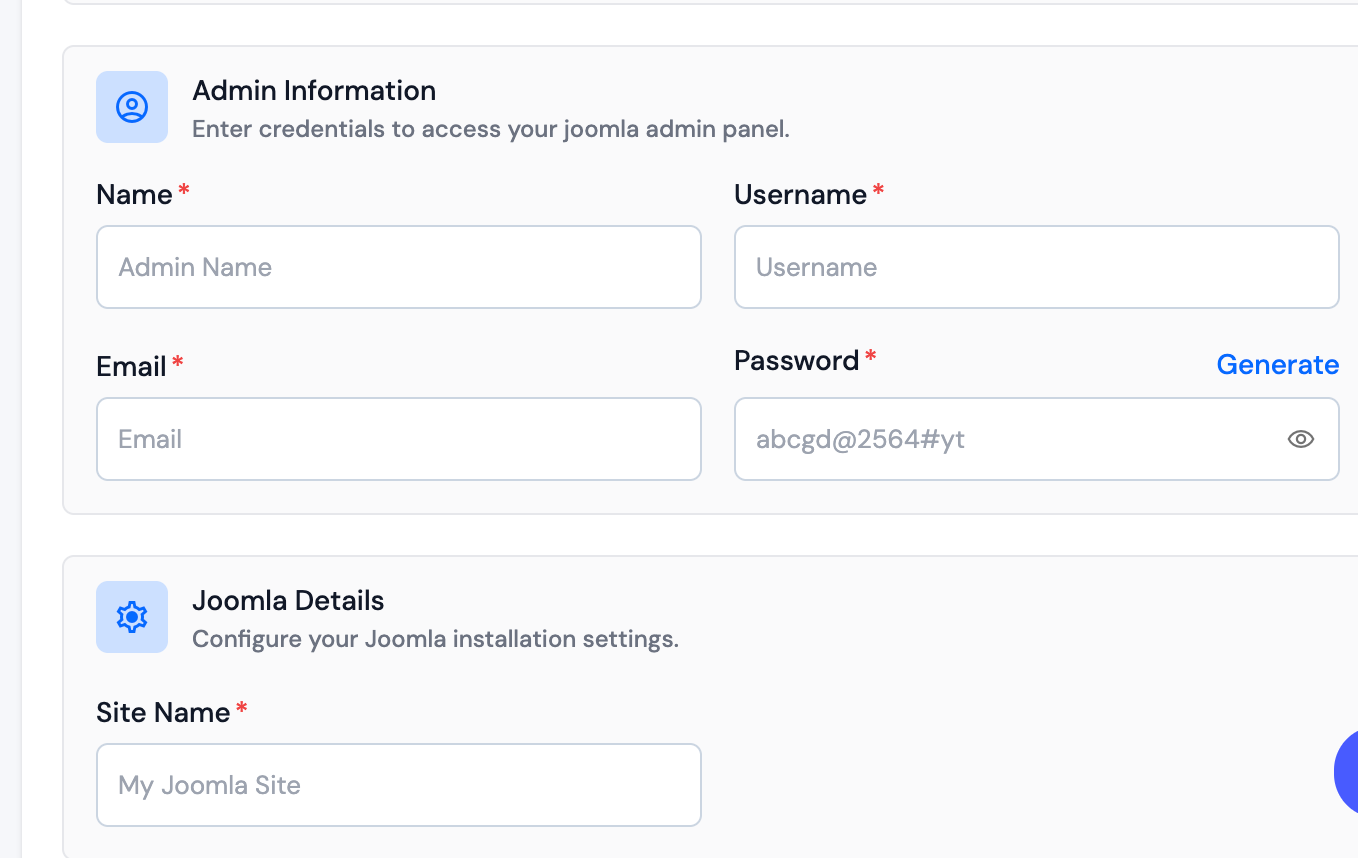Select the Email input field
The width and height of the screenshot is (1358, 858).
(x=398, y=439)
